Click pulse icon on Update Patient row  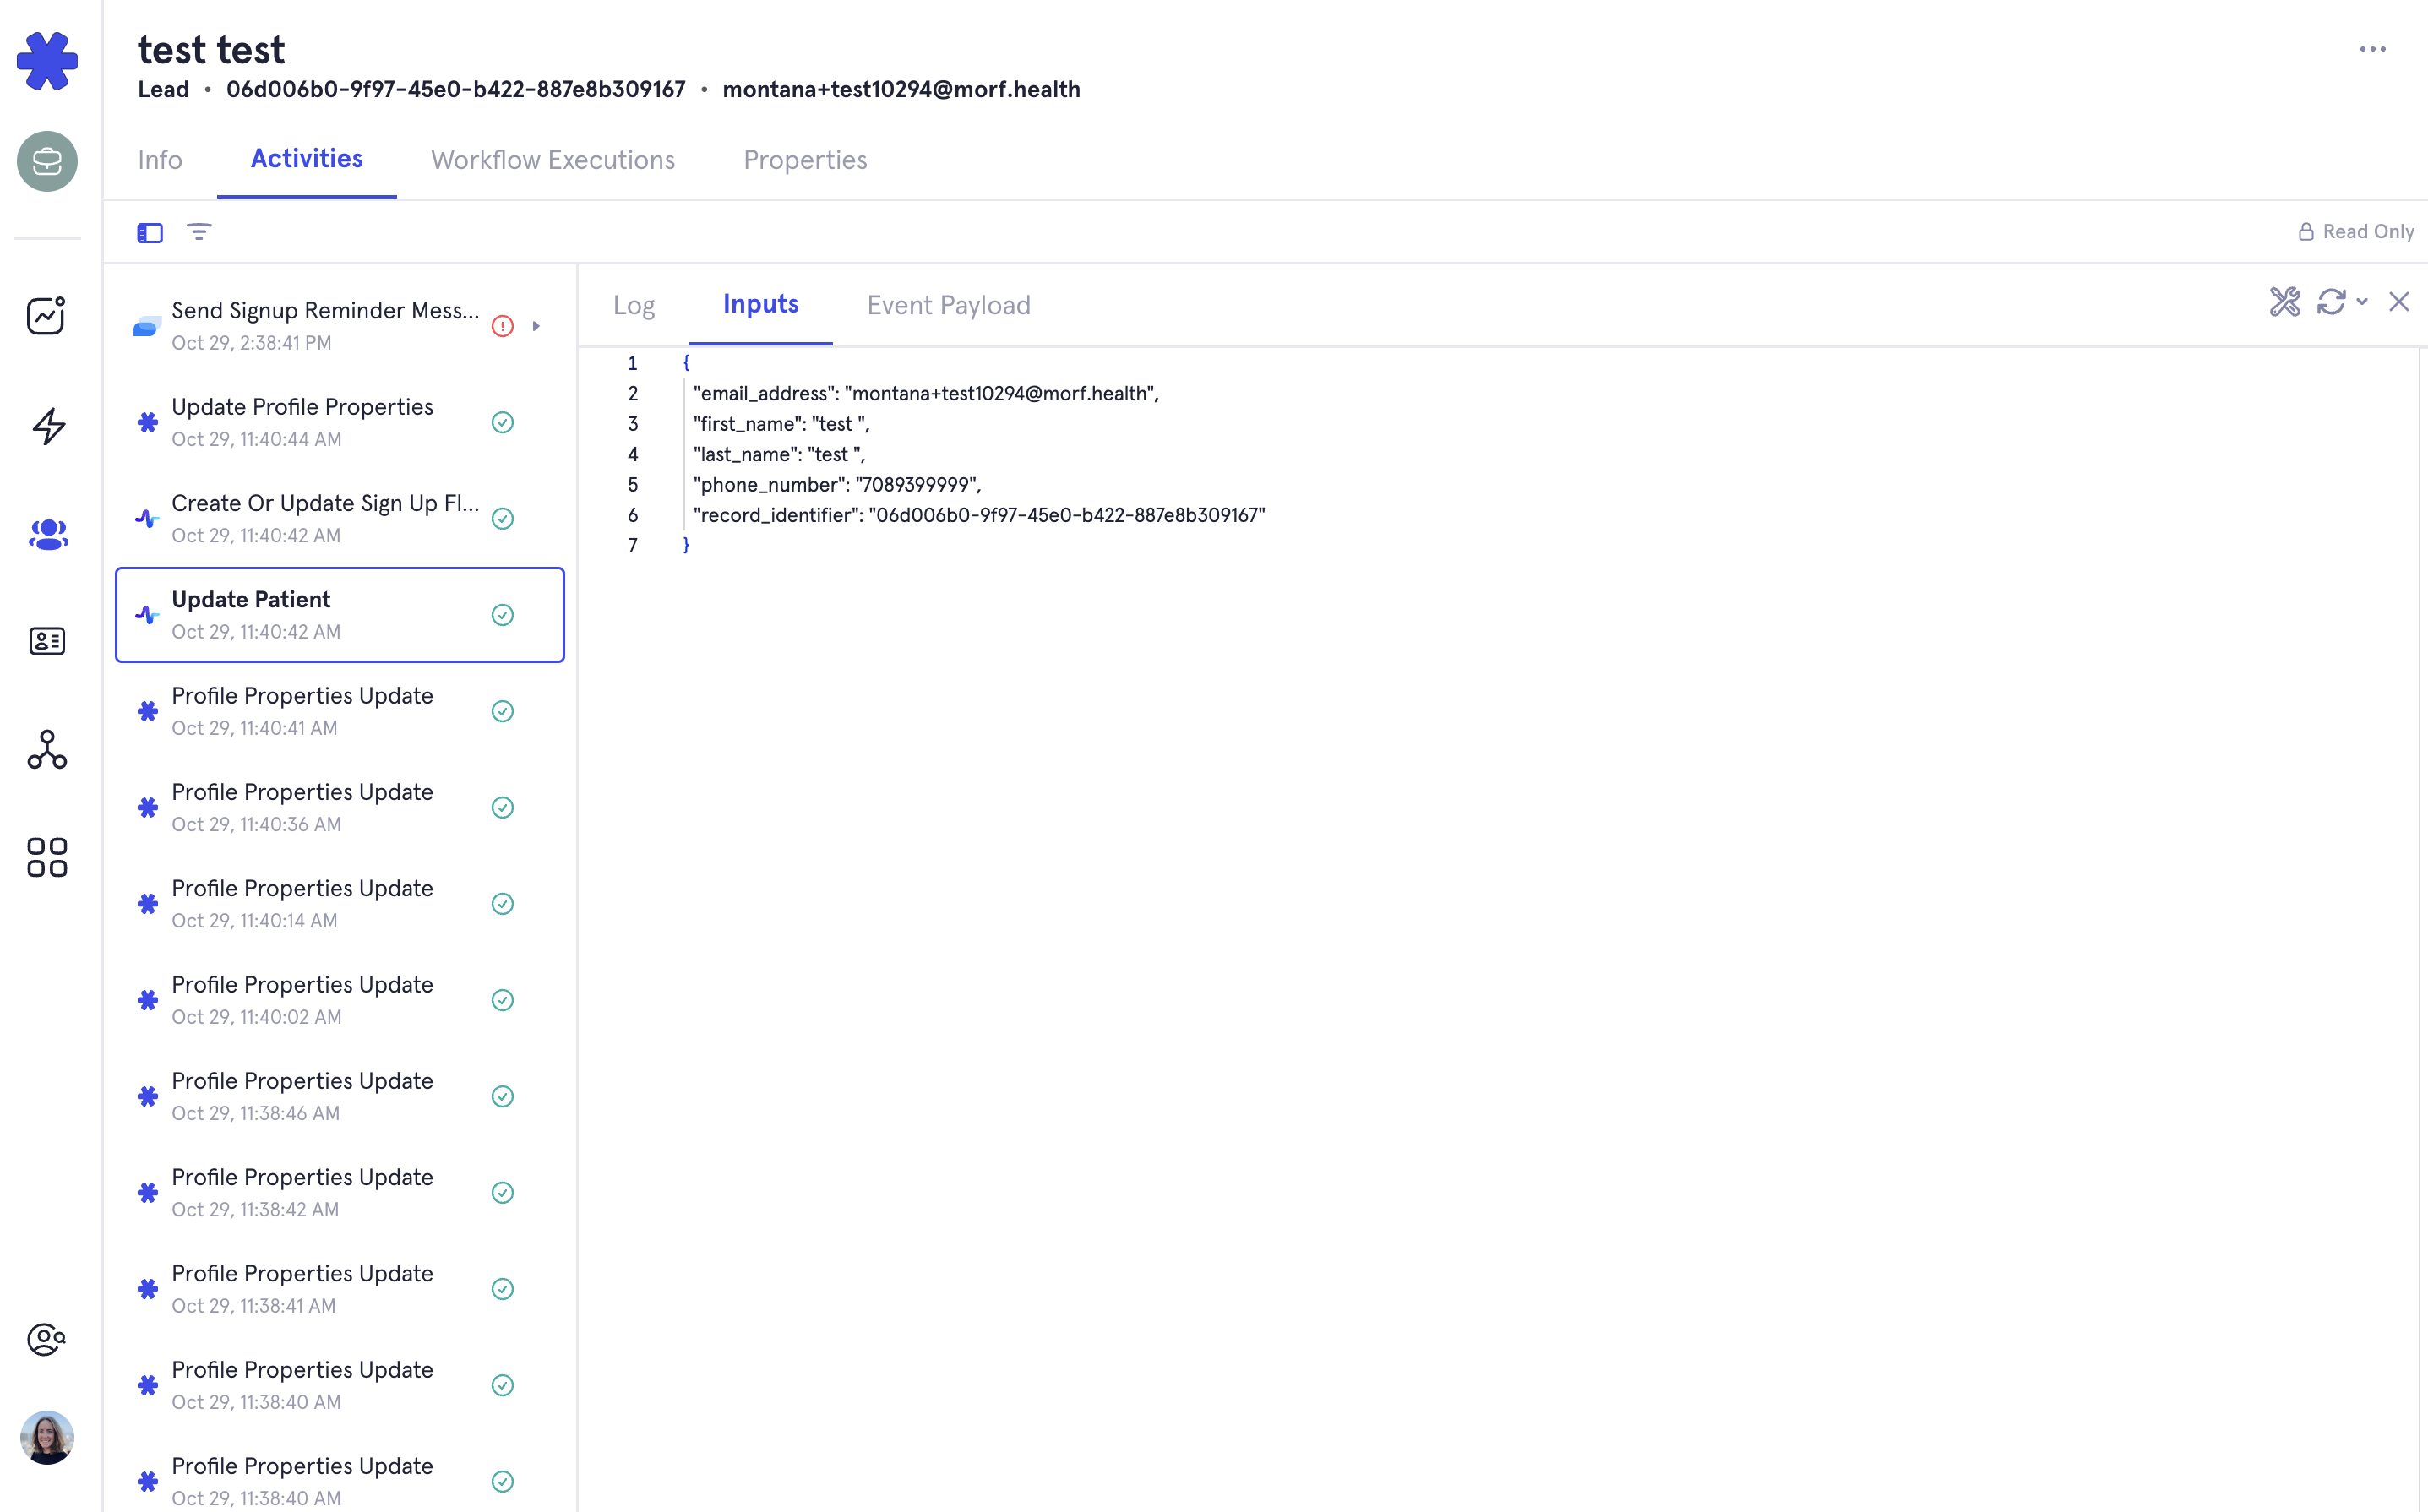tap(147, 615)
